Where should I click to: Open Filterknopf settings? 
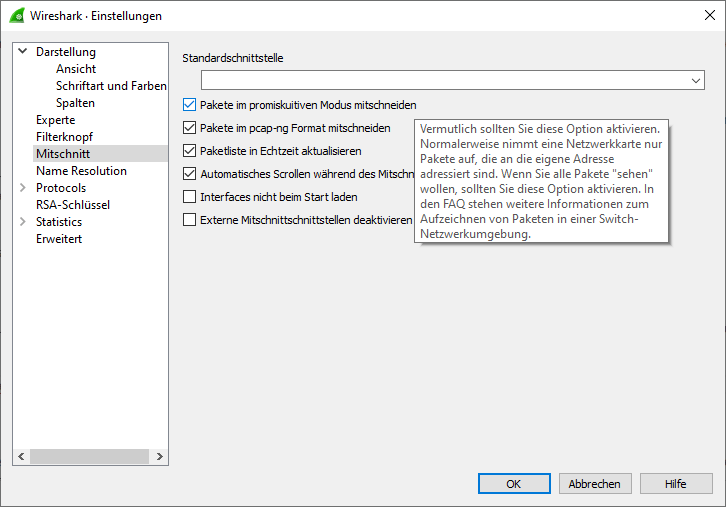point(64,137)
